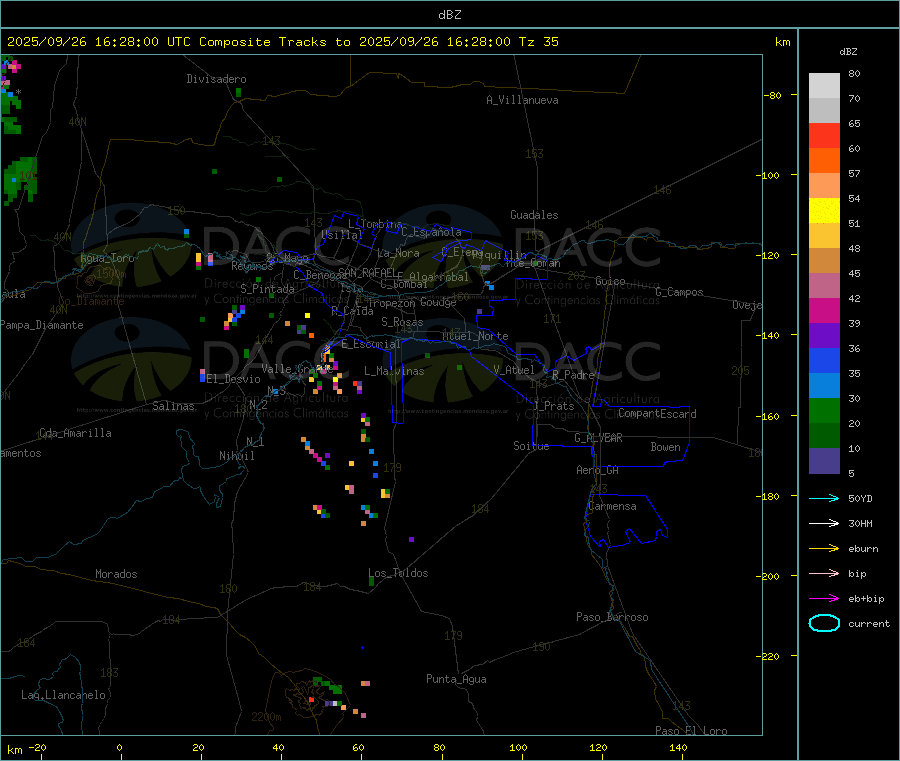Click the yellow eburn arrow icon

pyautogui.click(x=824, y=549)
